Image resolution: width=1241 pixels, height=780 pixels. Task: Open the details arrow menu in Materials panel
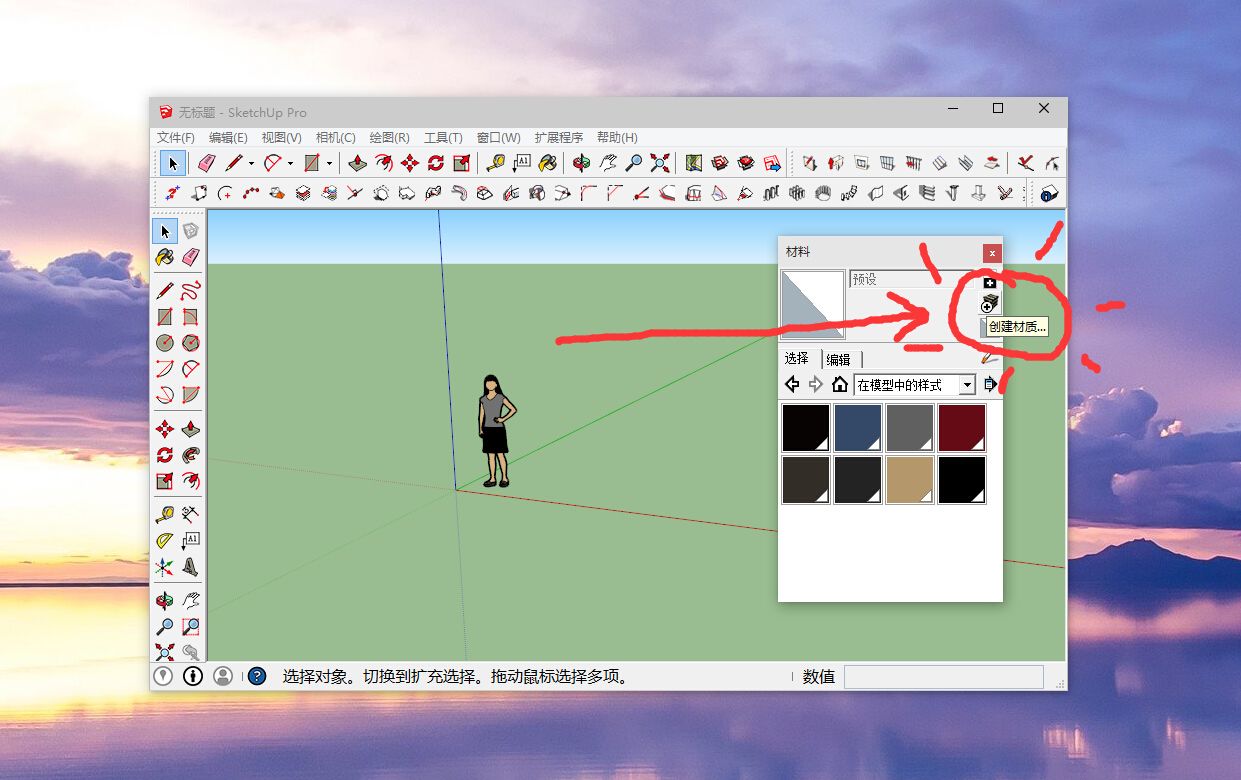point(990,384)
